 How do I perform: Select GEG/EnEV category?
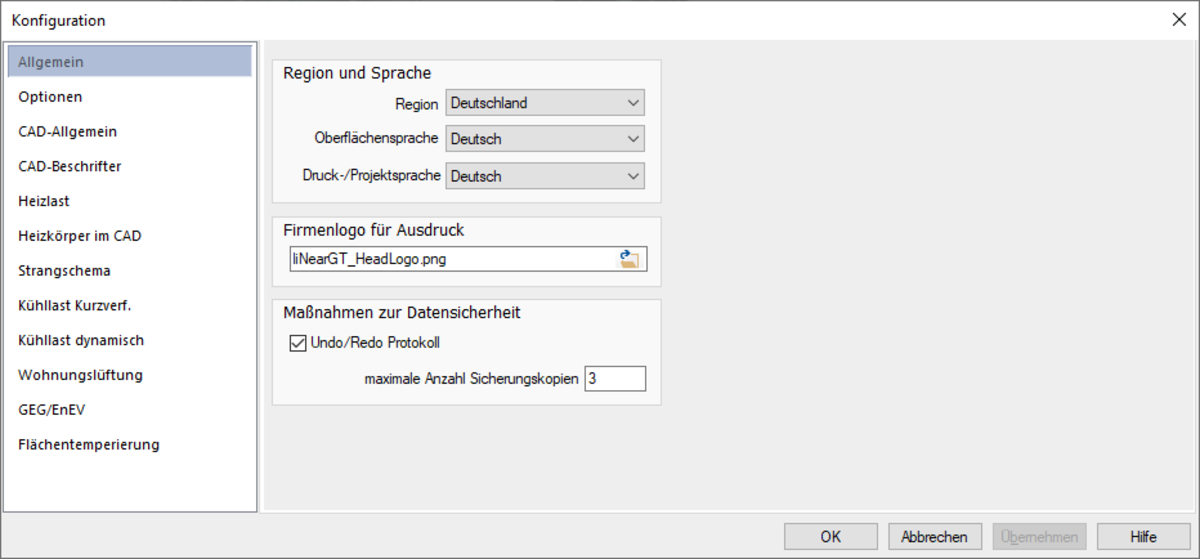pyautogui.click(x=130, y=410)
